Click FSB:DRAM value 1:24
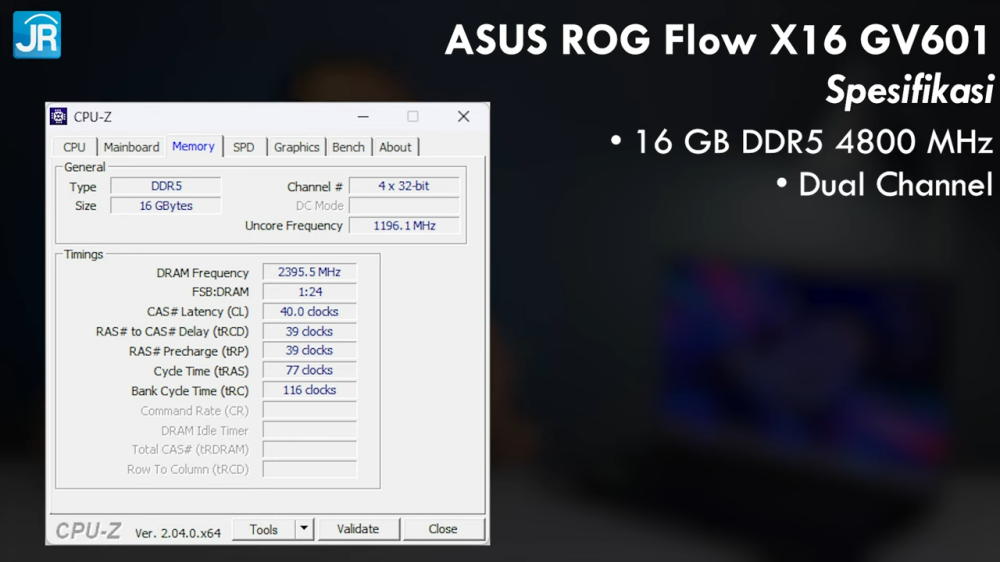The height and width of the screenshot is (562, 1000). (309, 292)
